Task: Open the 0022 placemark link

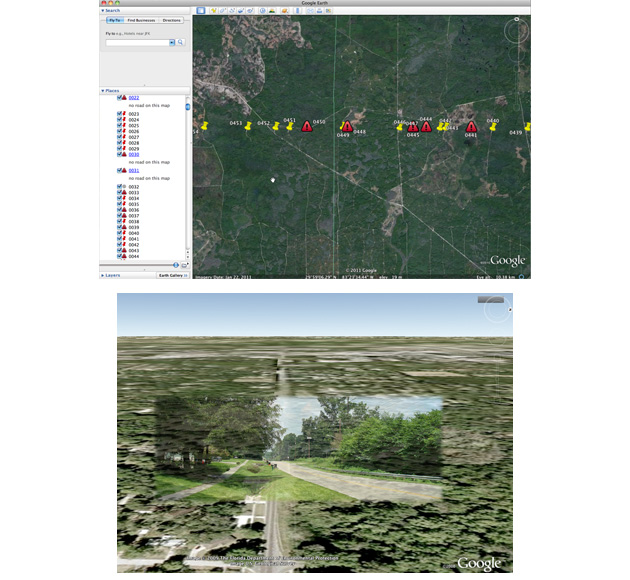Action: [134, 98]
